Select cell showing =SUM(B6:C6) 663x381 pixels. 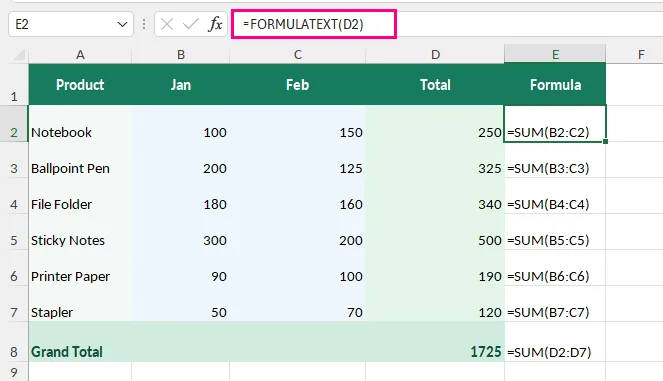click(x=555, y=268)
